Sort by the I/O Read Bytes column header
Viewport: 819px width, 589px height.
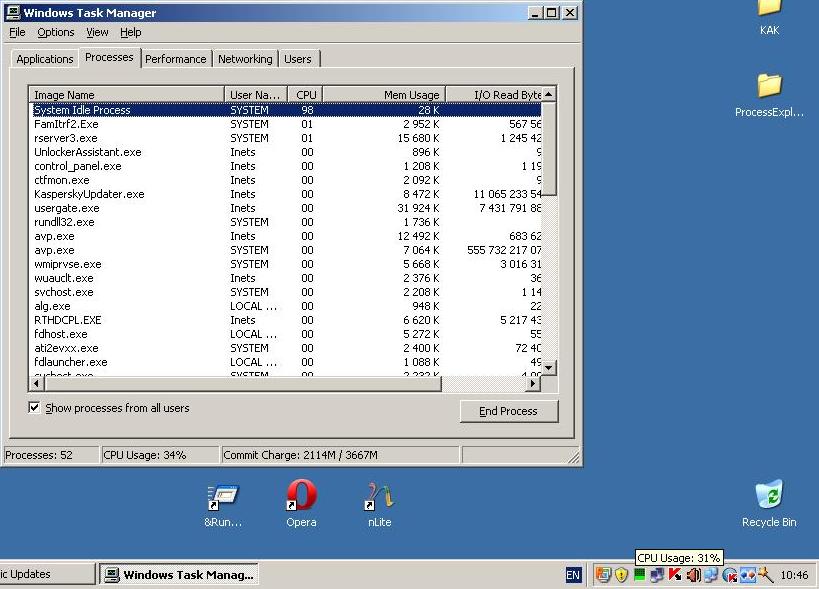point(494,95)
